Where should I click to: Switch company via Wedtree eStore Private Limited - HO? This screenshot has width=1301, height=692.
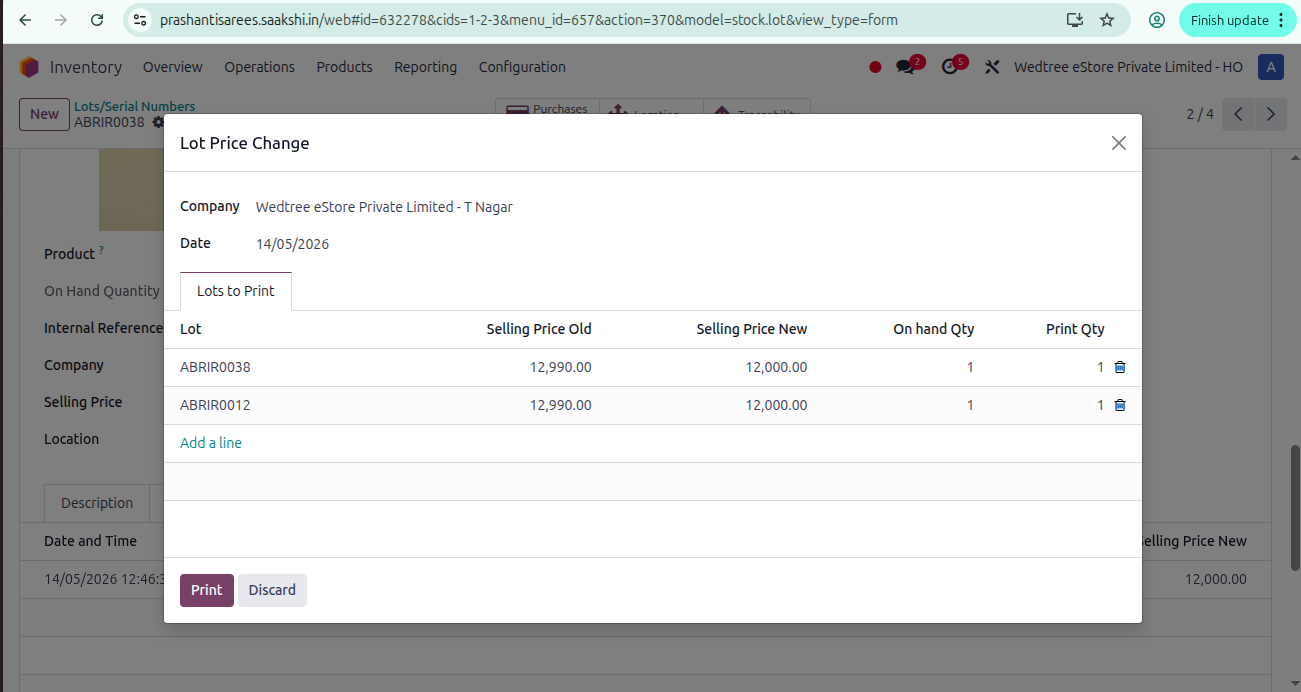tap(1128, 67)
